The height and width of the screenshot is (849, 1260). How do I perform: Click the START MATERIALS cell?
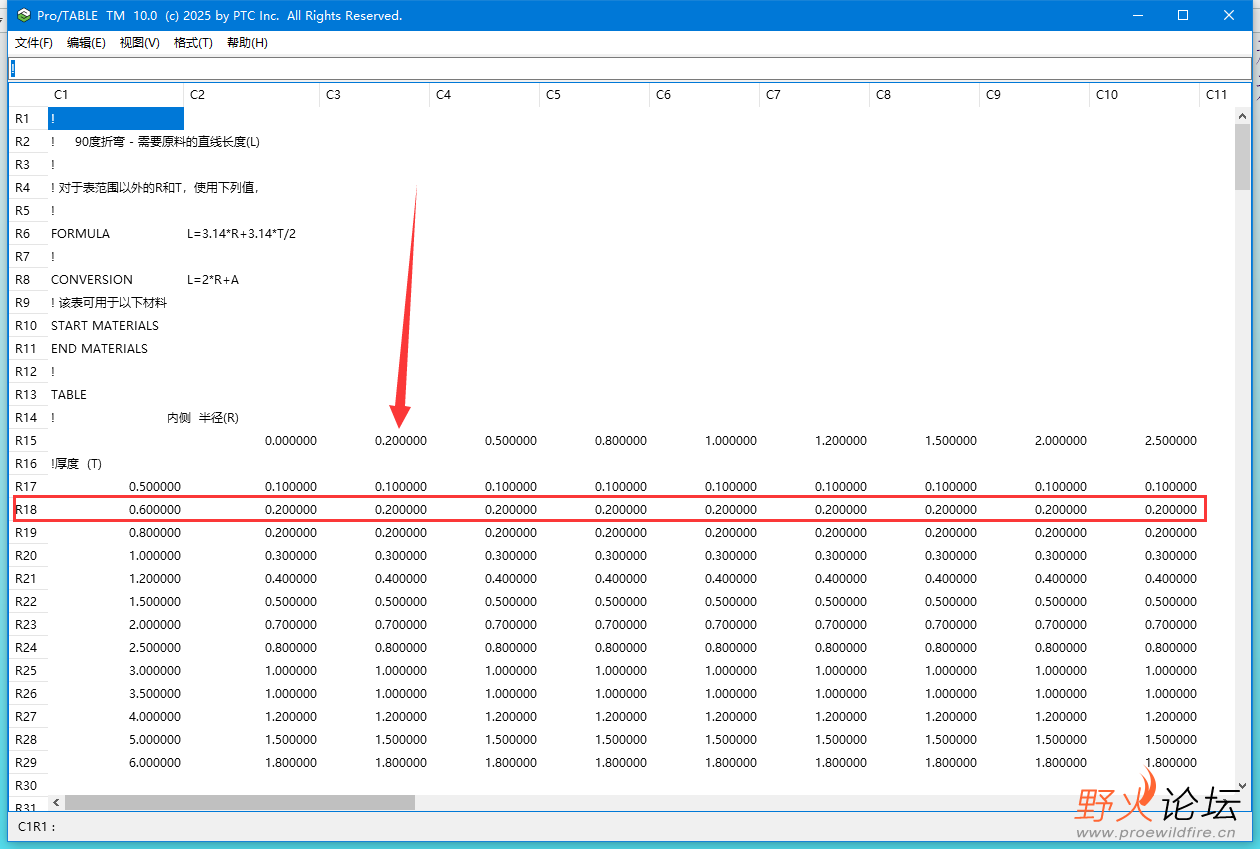tap(105, 326)
